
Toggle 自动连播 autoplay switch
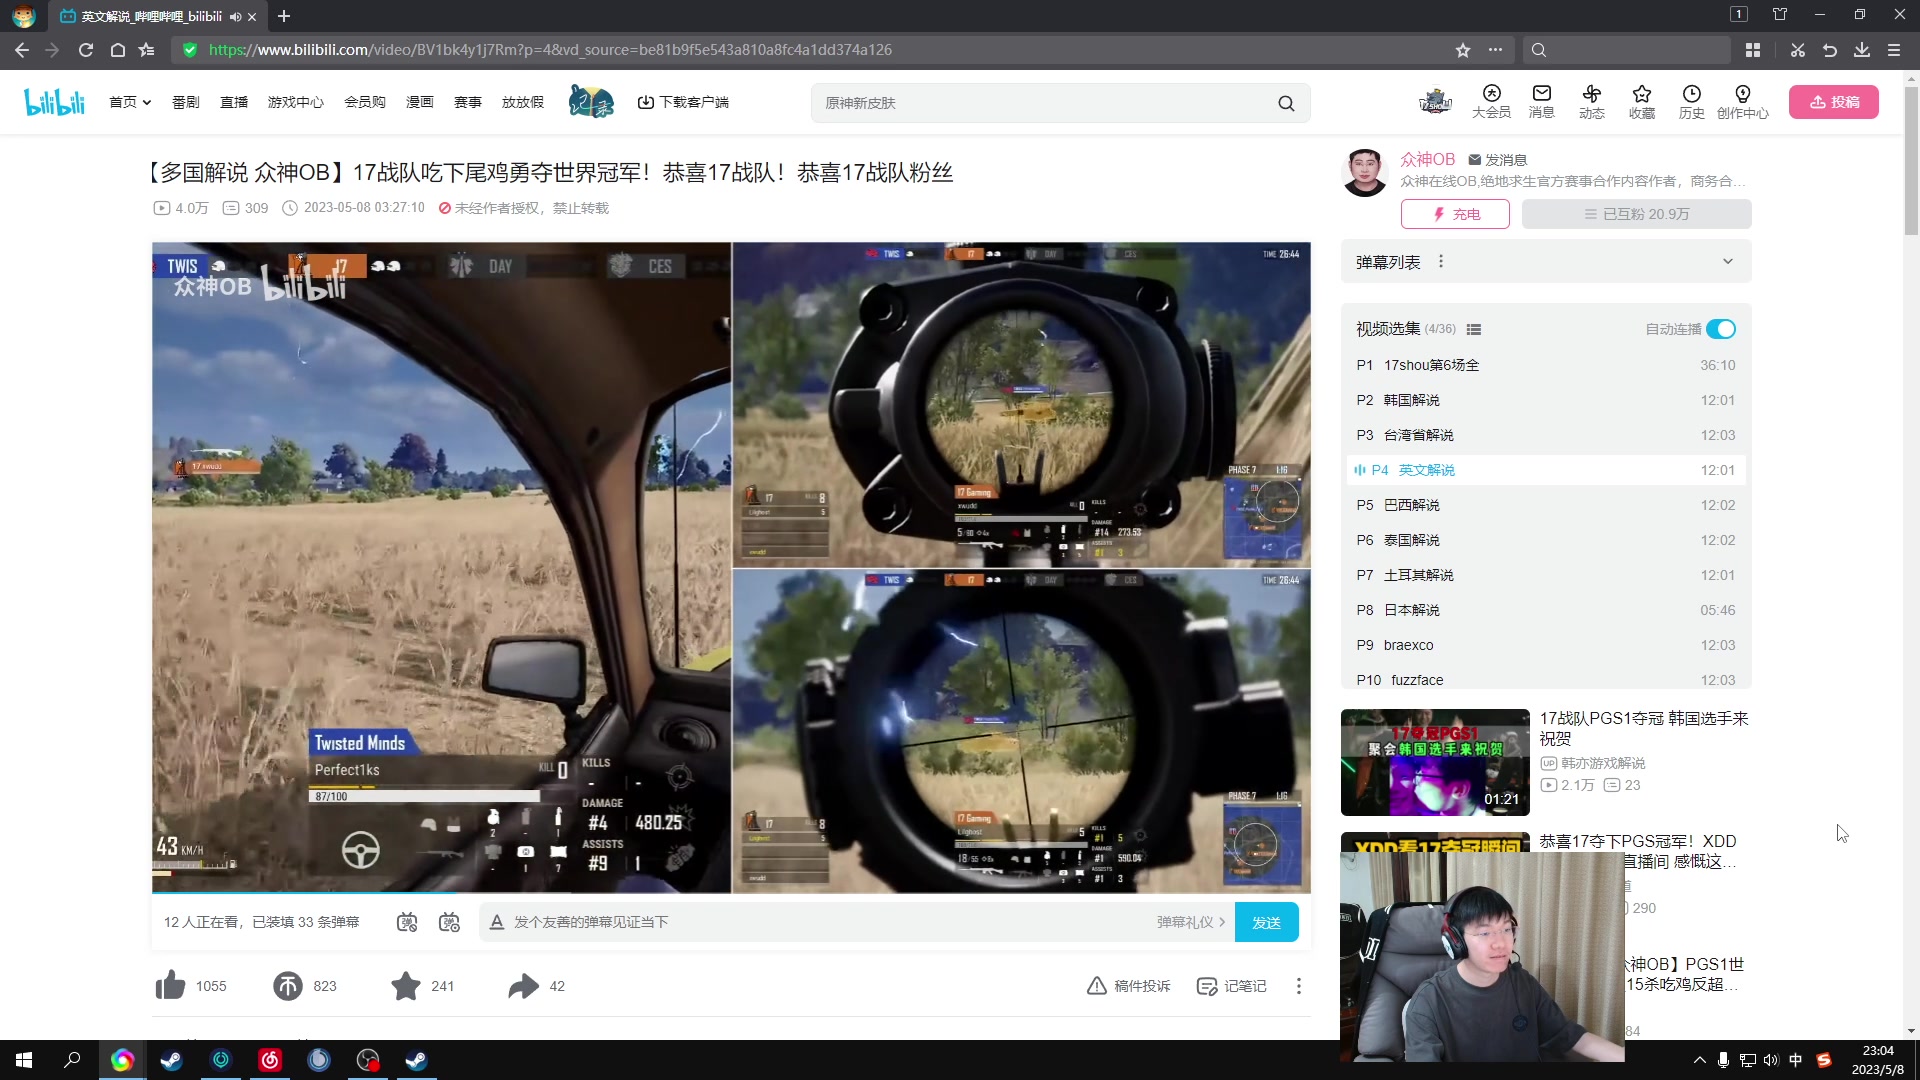coord(1721,329)
